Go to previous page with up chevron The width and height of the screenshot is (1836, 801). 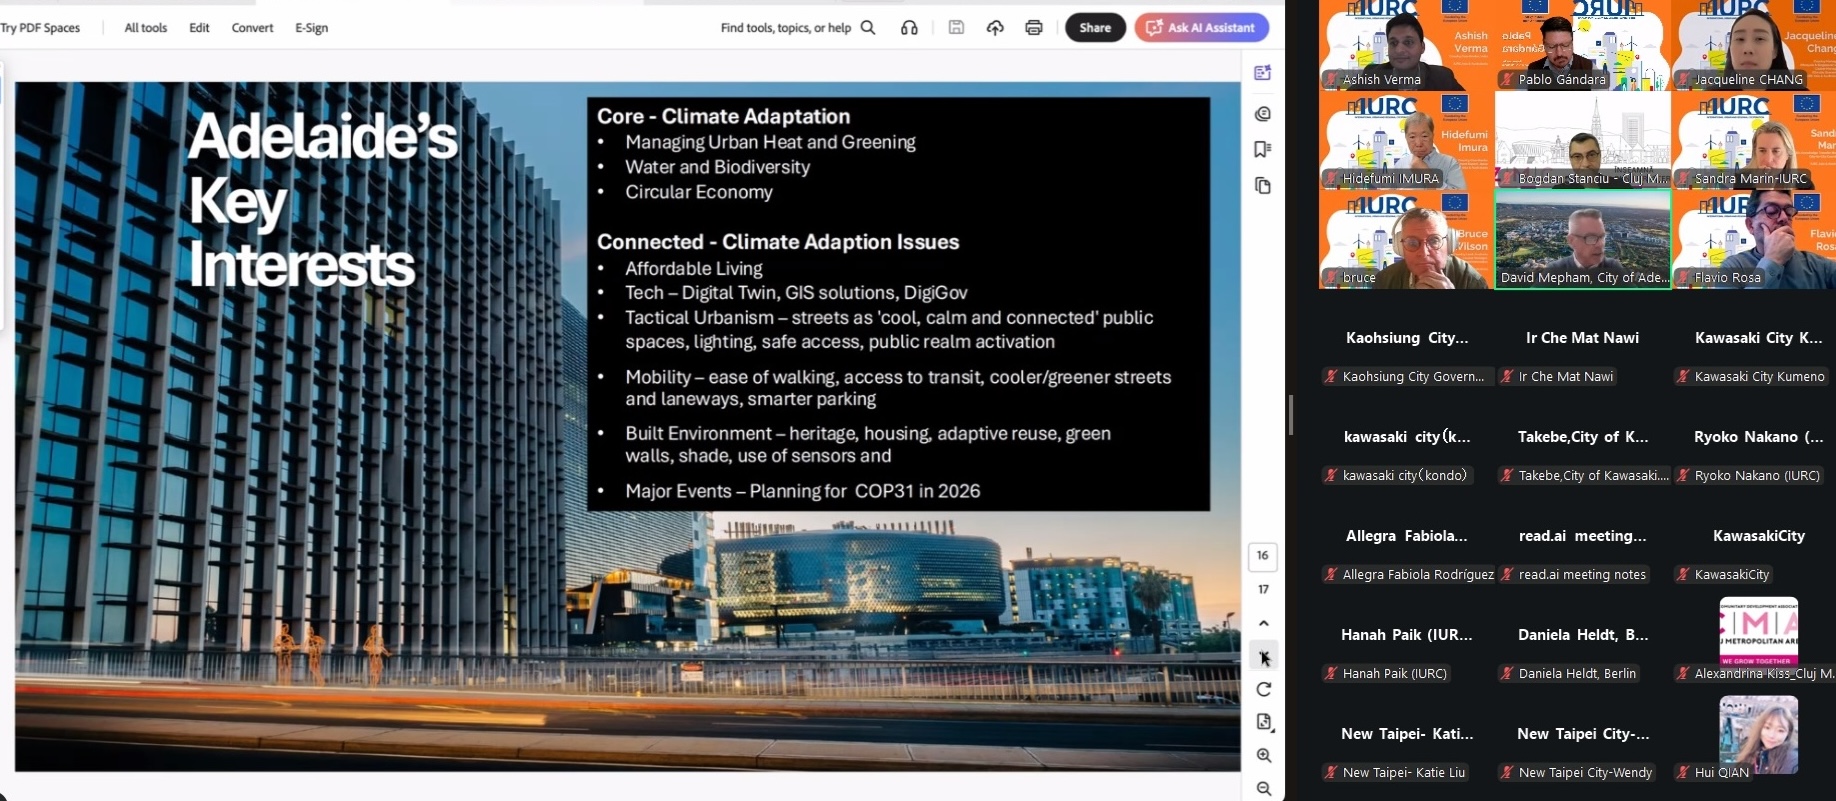click(1264, 623)
